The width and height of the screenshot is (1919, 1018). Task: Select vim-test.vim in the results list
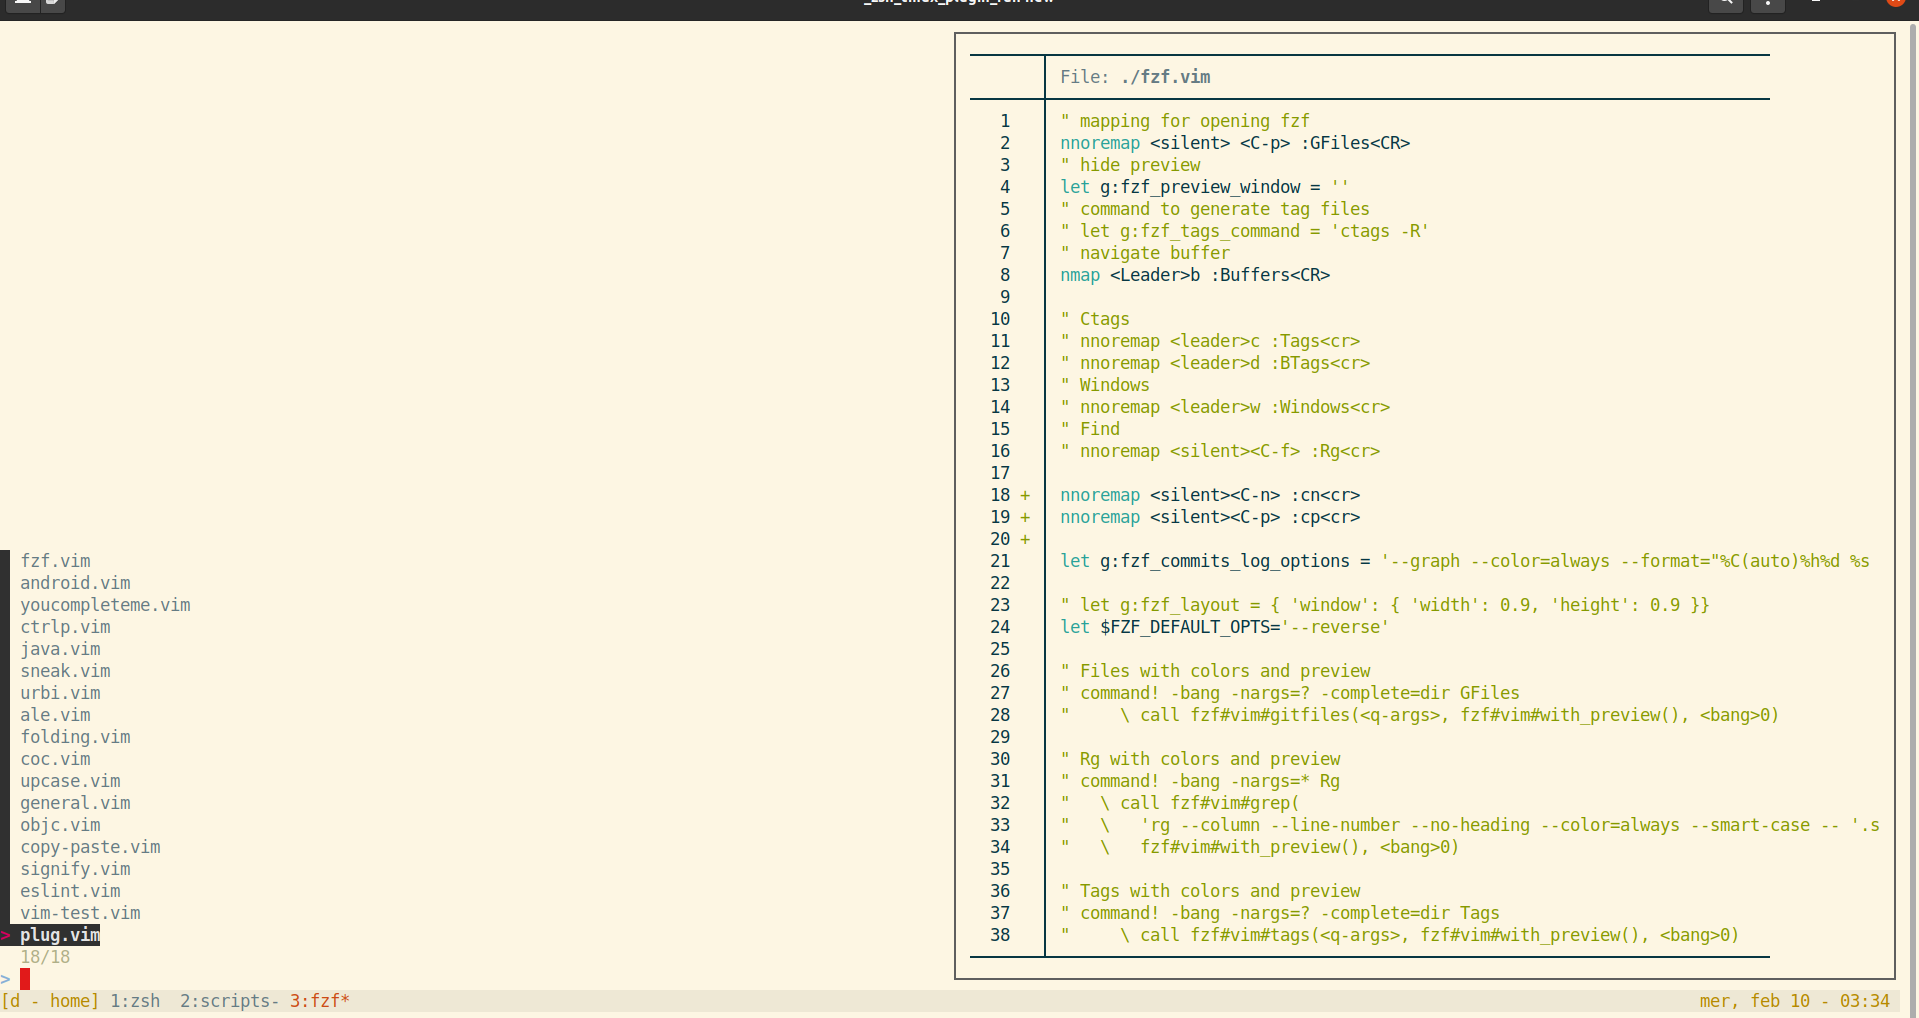(80, 913)
